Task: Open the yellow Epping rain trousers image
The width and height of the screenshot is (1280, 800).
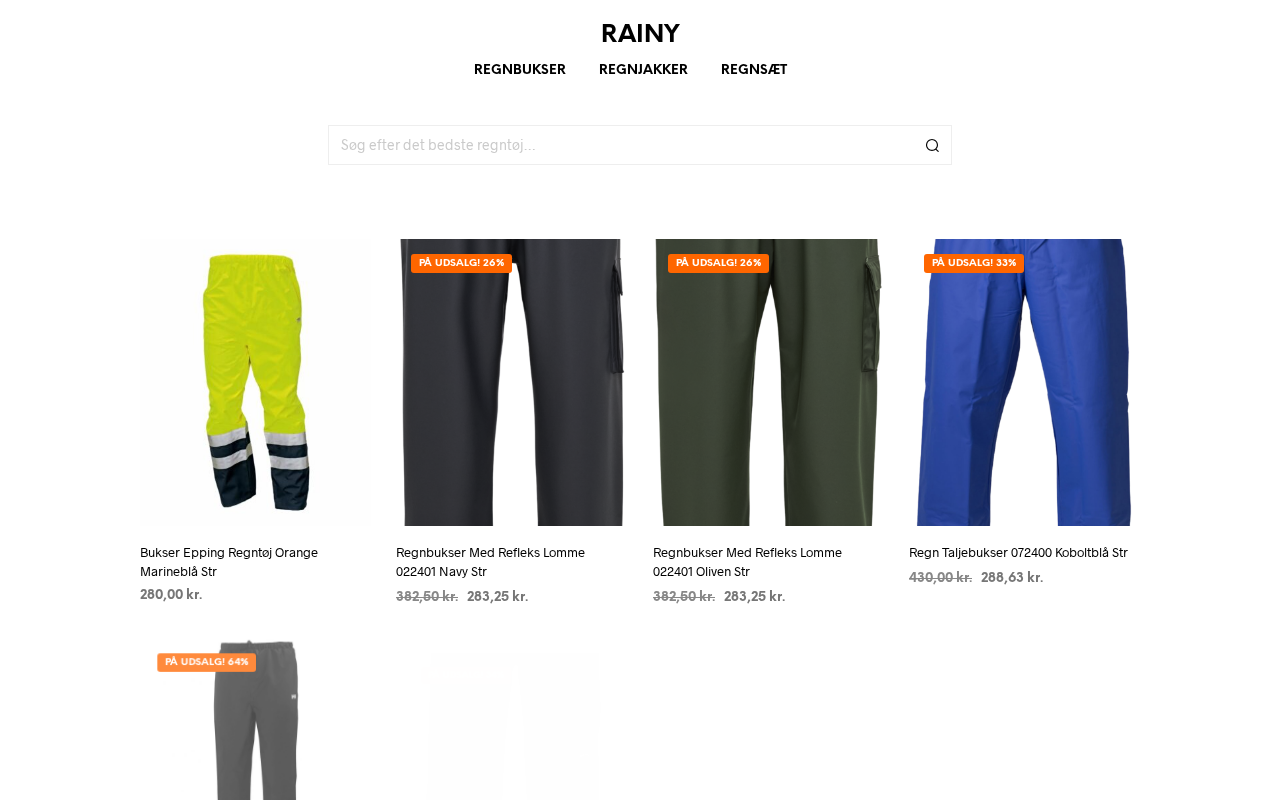Action: pos(255,382)
